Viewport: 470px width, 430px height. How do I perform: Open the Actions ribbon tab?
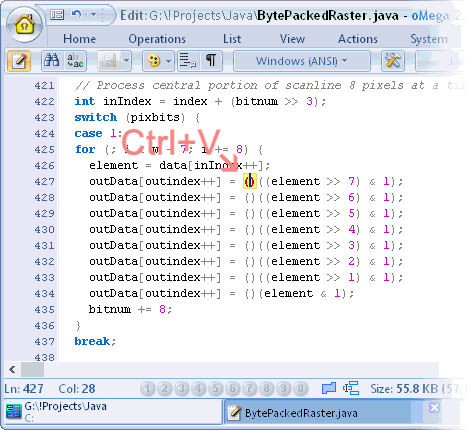click(358, 39)
